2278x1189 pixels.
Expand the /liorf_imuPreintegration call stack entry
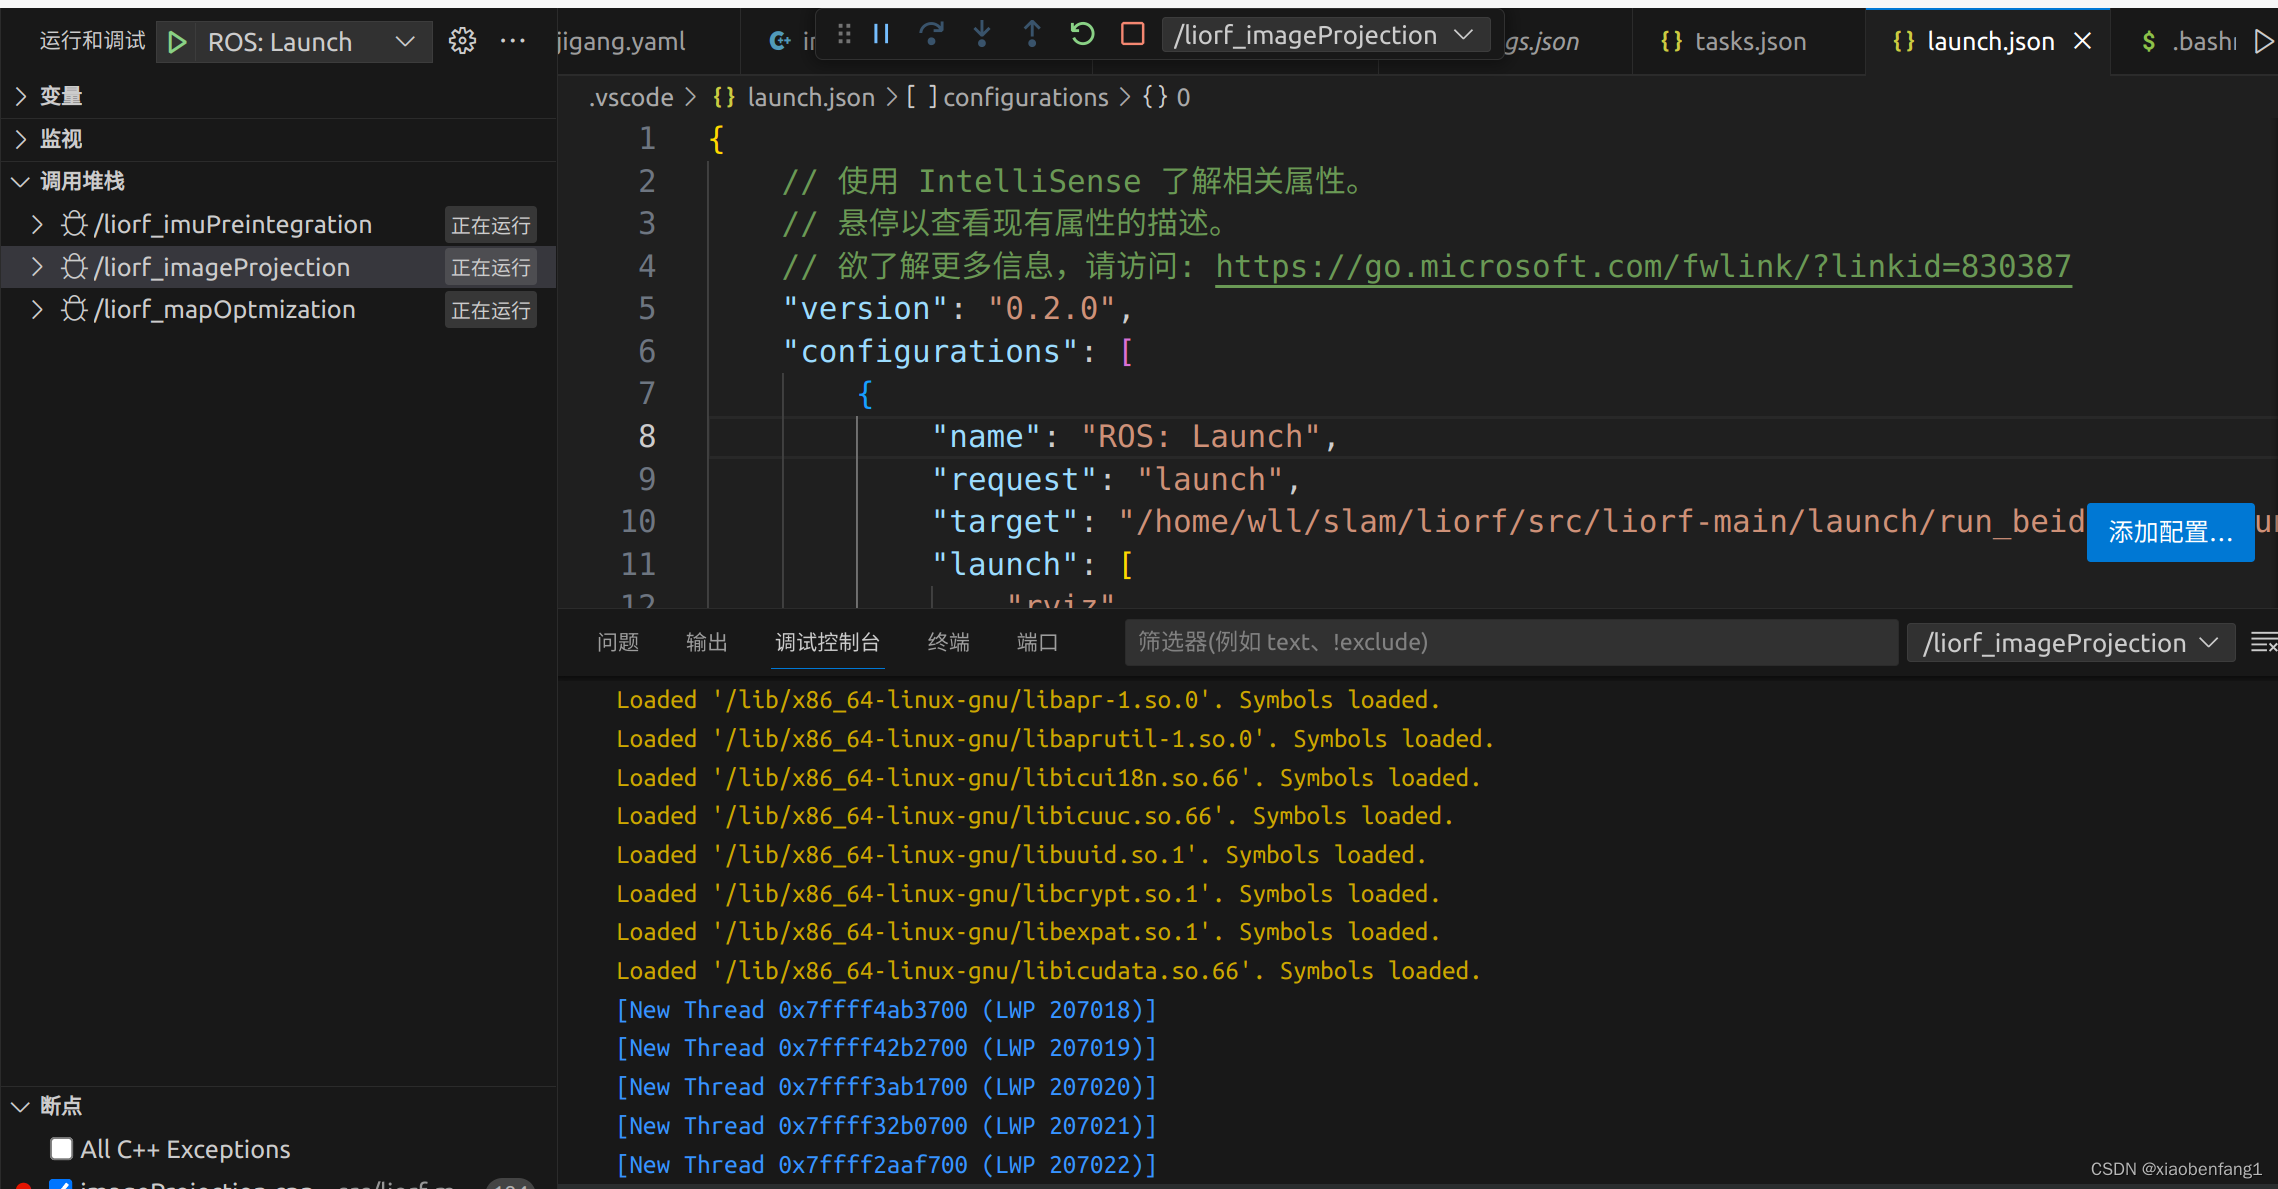[37, 224]
